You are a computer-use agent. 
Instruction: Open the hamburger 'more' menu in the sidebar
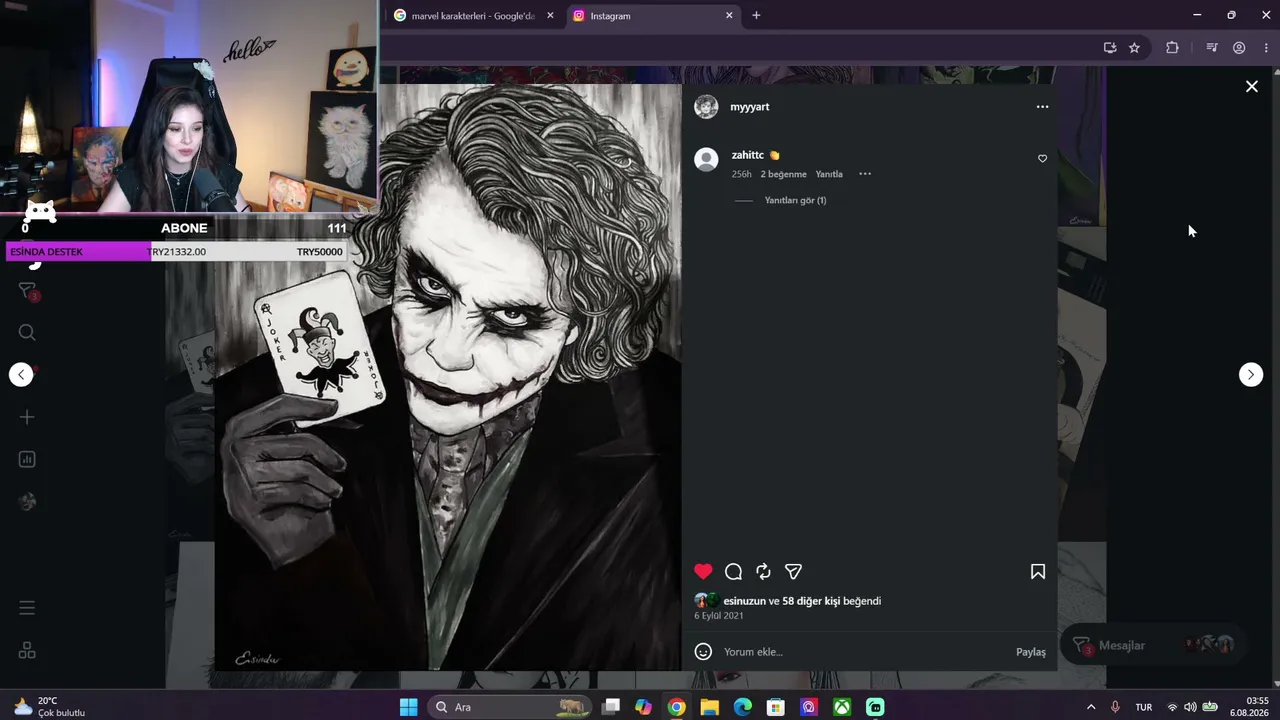pyautogui.click(x=27, y=608)
